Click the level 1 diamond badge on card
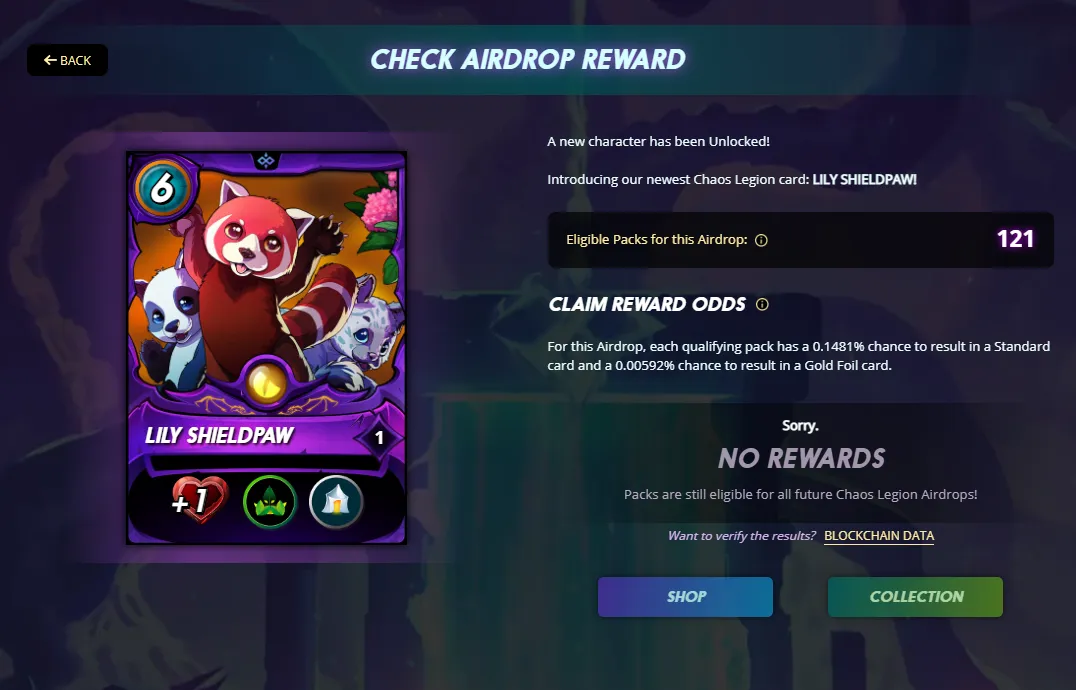 (379, 438)
